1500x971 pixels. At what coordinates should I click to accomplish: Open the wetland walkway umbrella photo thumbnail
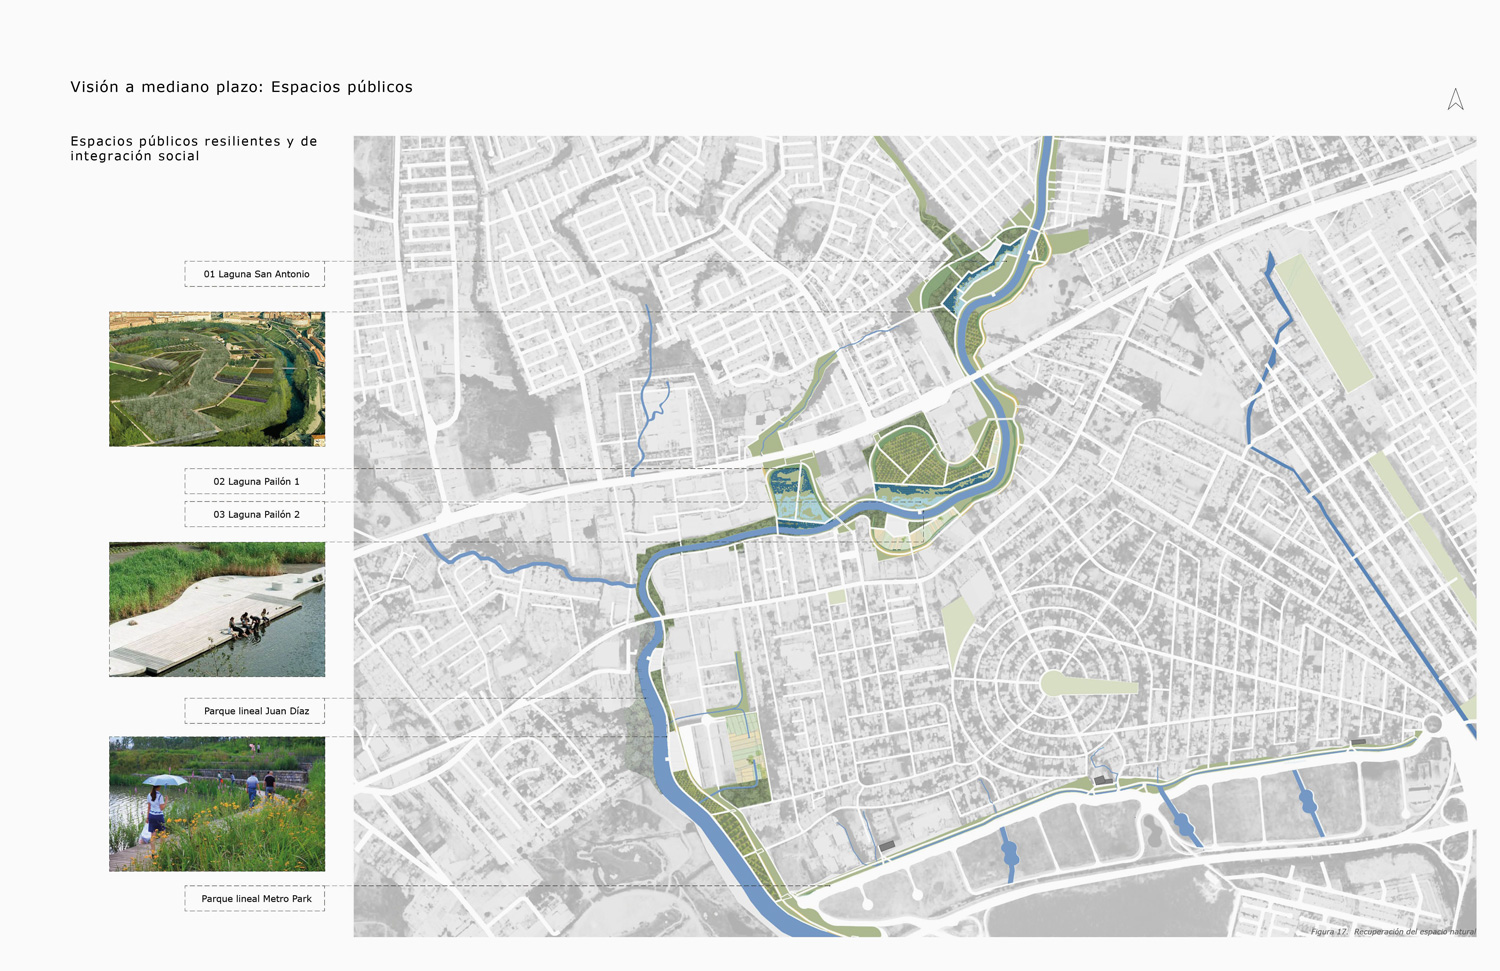click(x=217, y=805)
